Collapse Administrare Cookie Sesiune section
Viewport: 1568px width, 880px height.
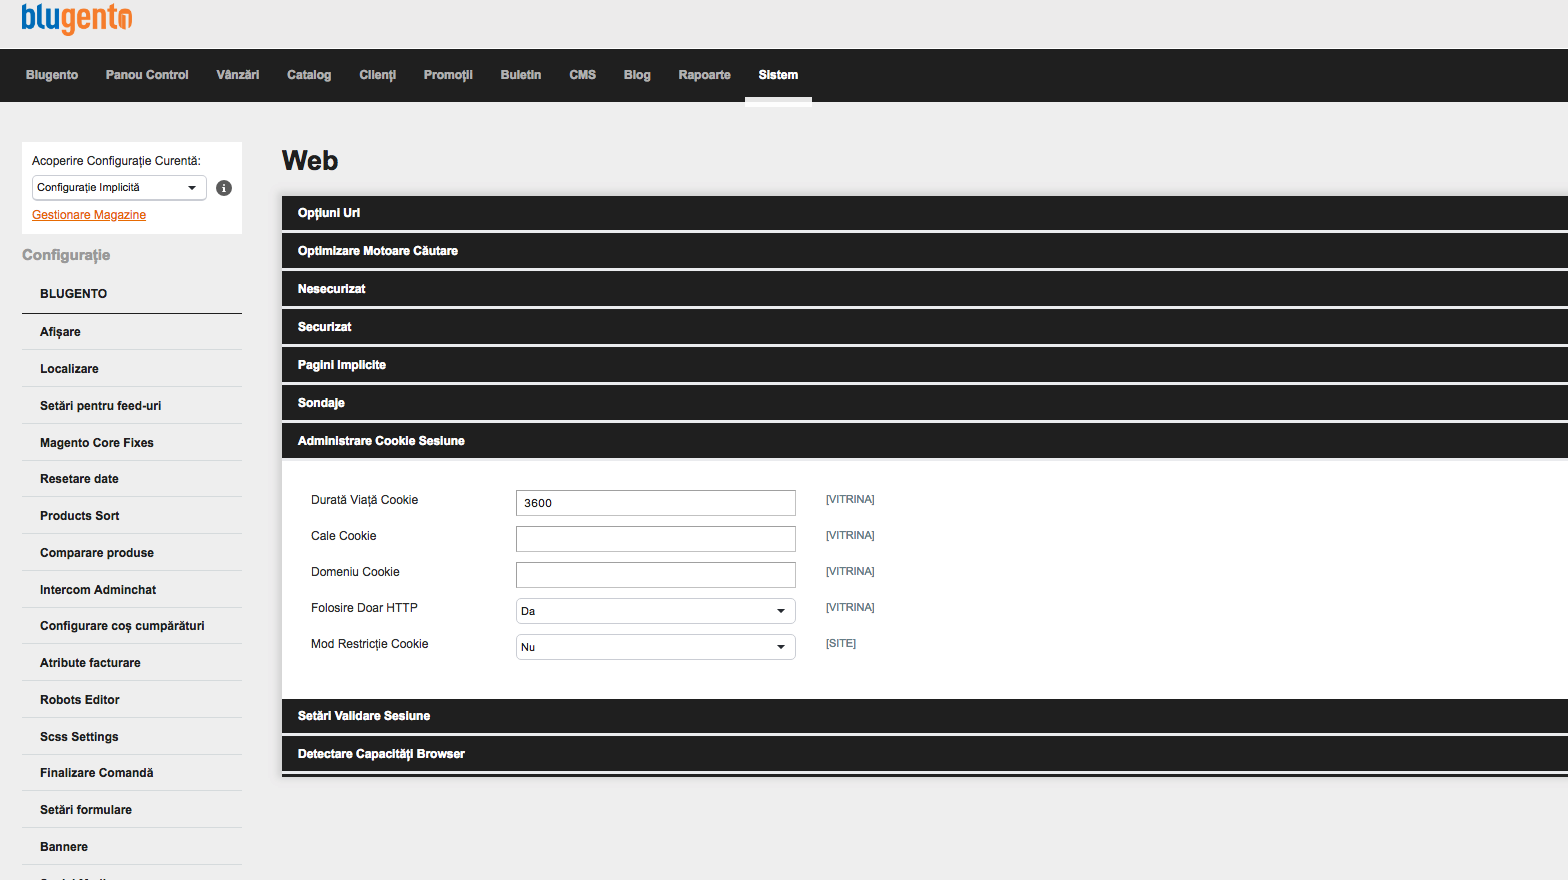(x=925, y=441)
